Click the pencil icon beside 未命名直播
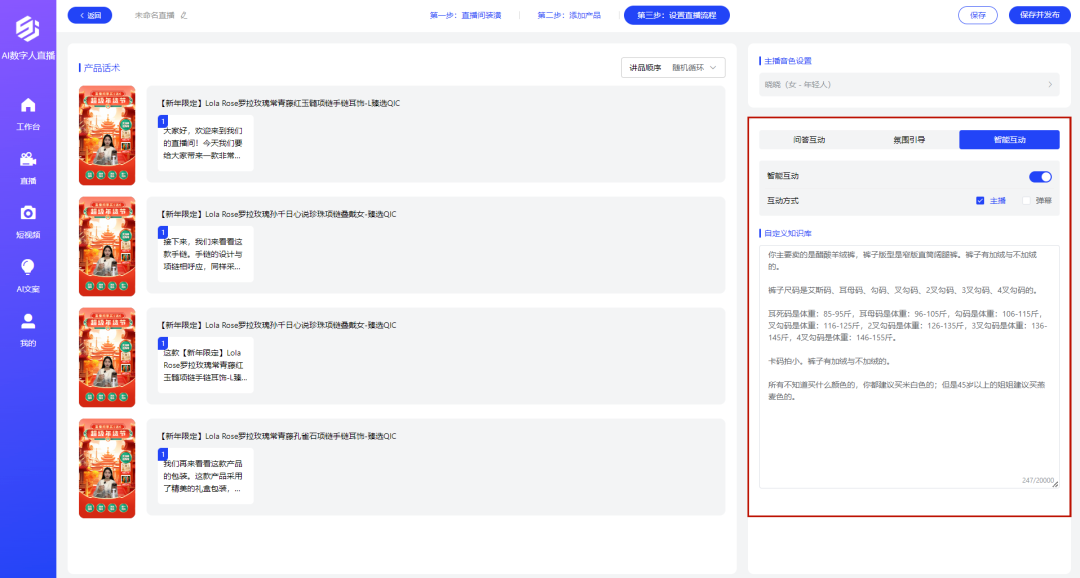This screenshot has height=578, width=1080. point(184,15)
